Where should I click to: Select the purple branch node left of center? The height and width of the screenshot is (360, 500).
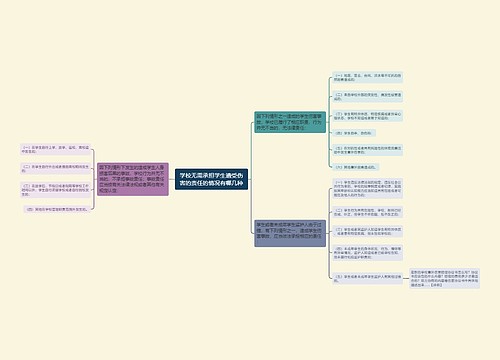click(x=133, y=179)
